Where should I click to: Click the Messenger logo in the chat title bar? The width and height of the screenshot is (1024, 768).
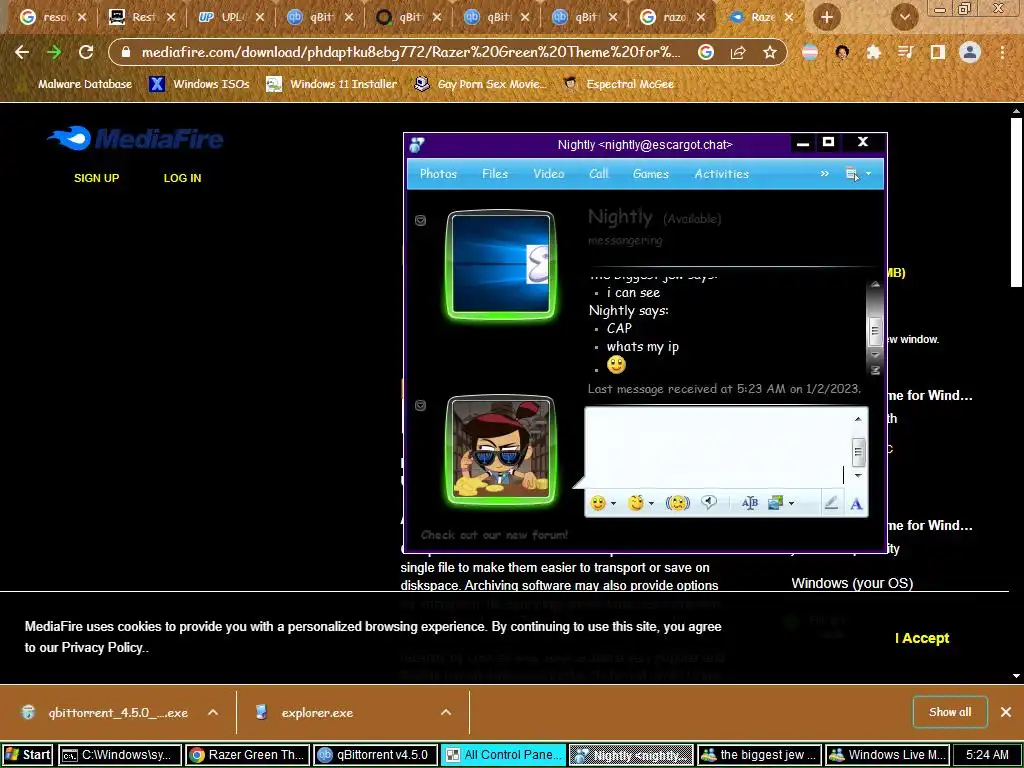[x=417, y=145]
